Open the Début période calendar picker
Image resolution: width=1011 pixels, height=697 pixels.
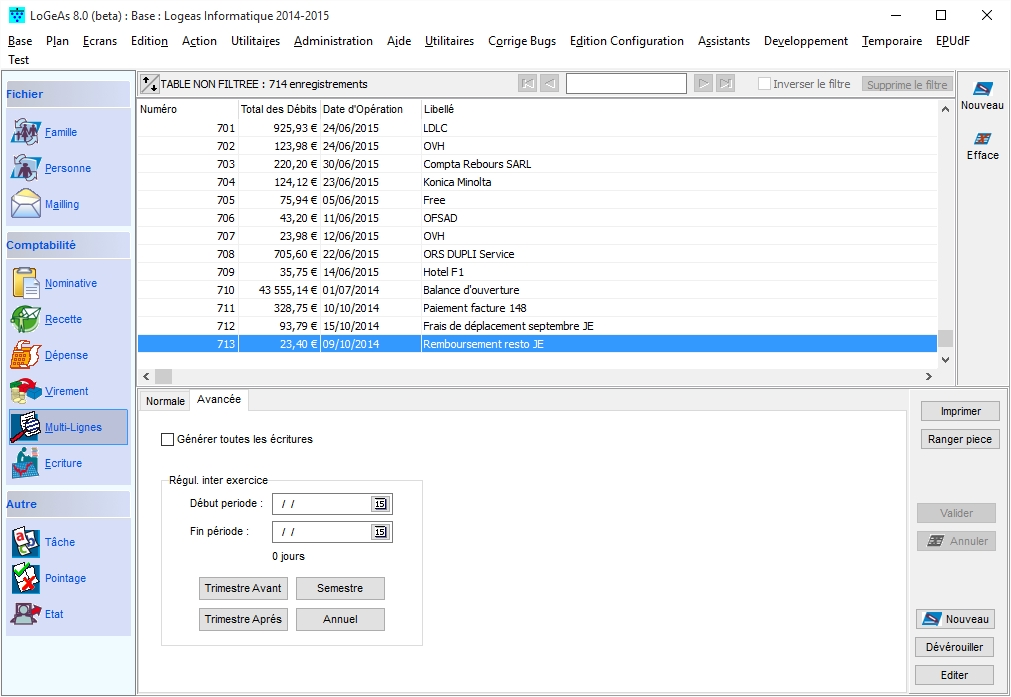(x=380, y=504)
